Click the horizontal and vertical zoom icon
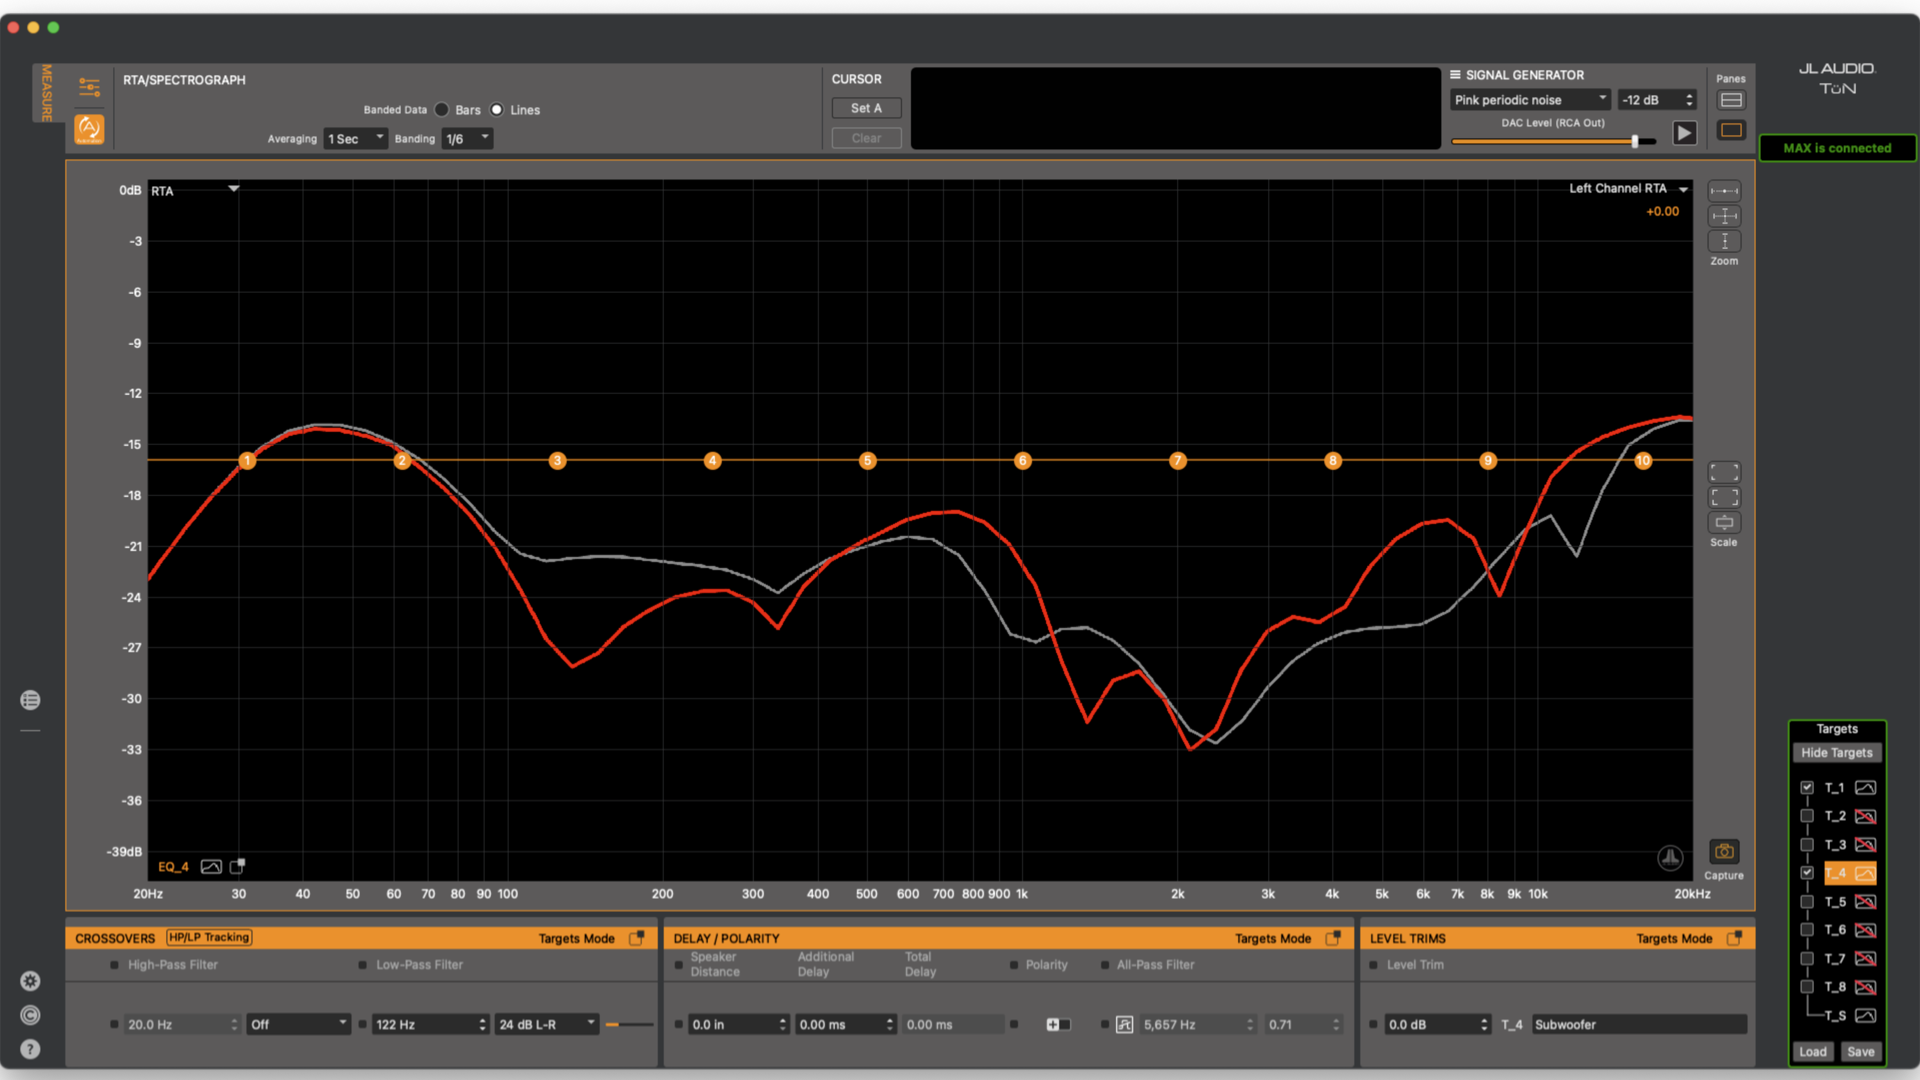This screenshot has width=1920, height=1080. 1724,216
